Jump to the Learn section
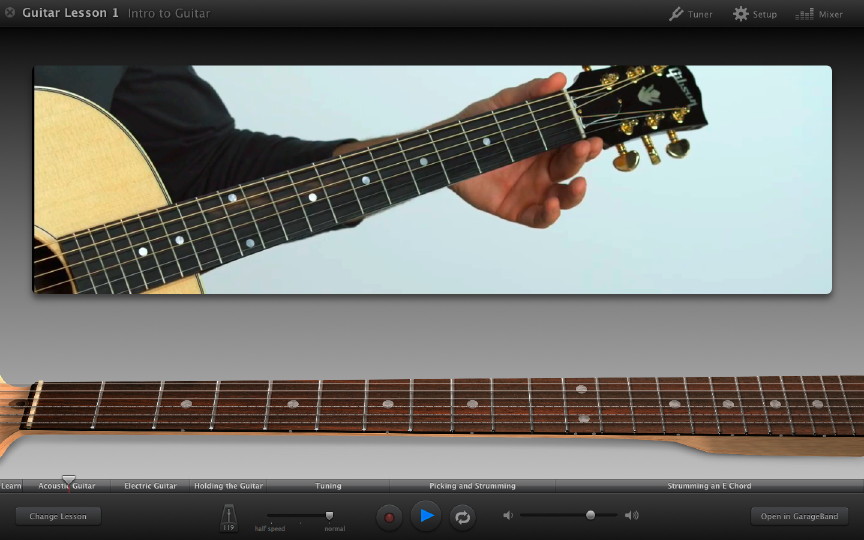 click(x=11, y=486)
